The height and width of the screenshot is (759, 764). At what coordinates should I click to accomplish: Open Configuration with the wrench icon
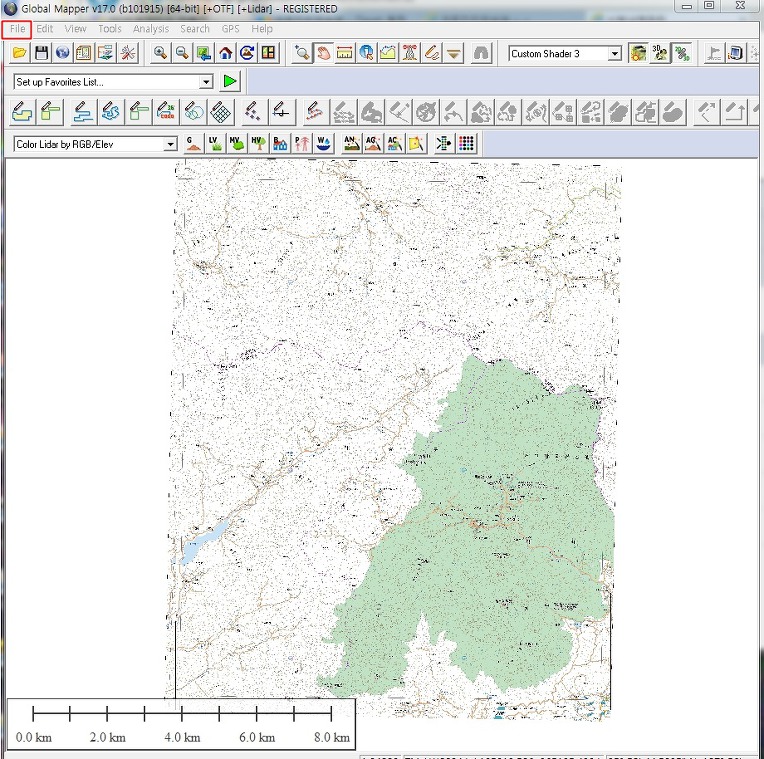pos(127,53)
